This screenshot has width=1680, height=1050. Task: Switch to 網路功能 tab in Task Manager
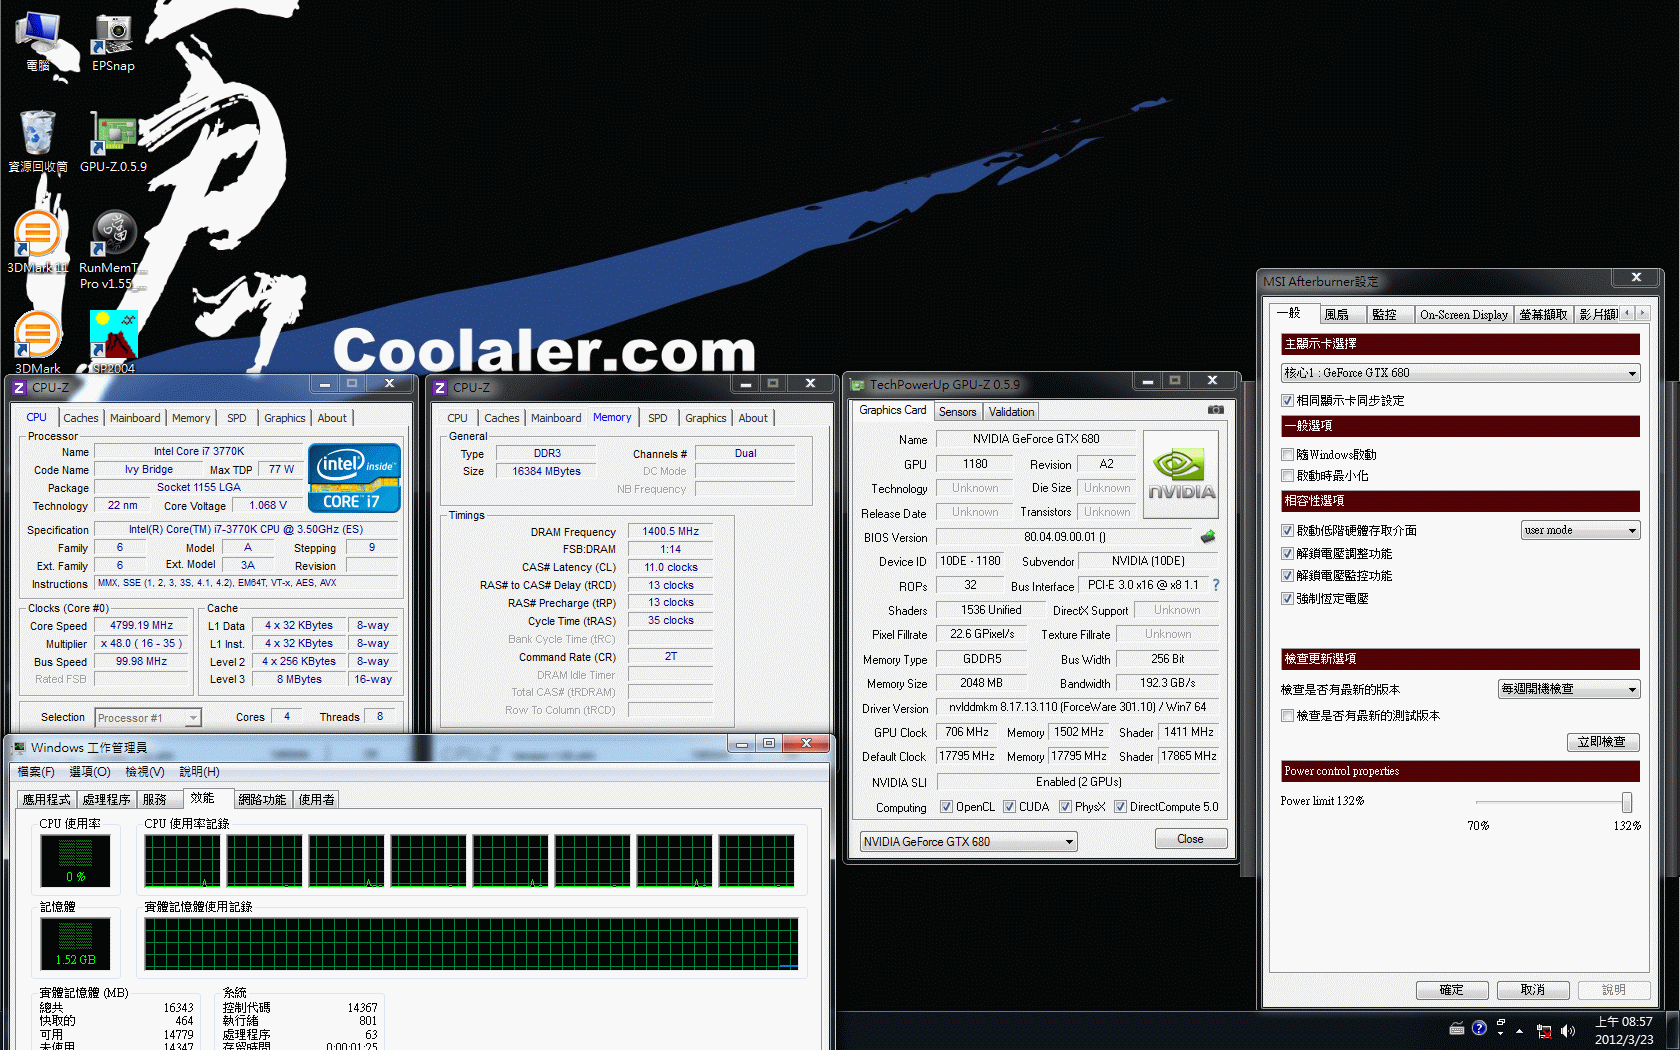[x=262, y=800]
